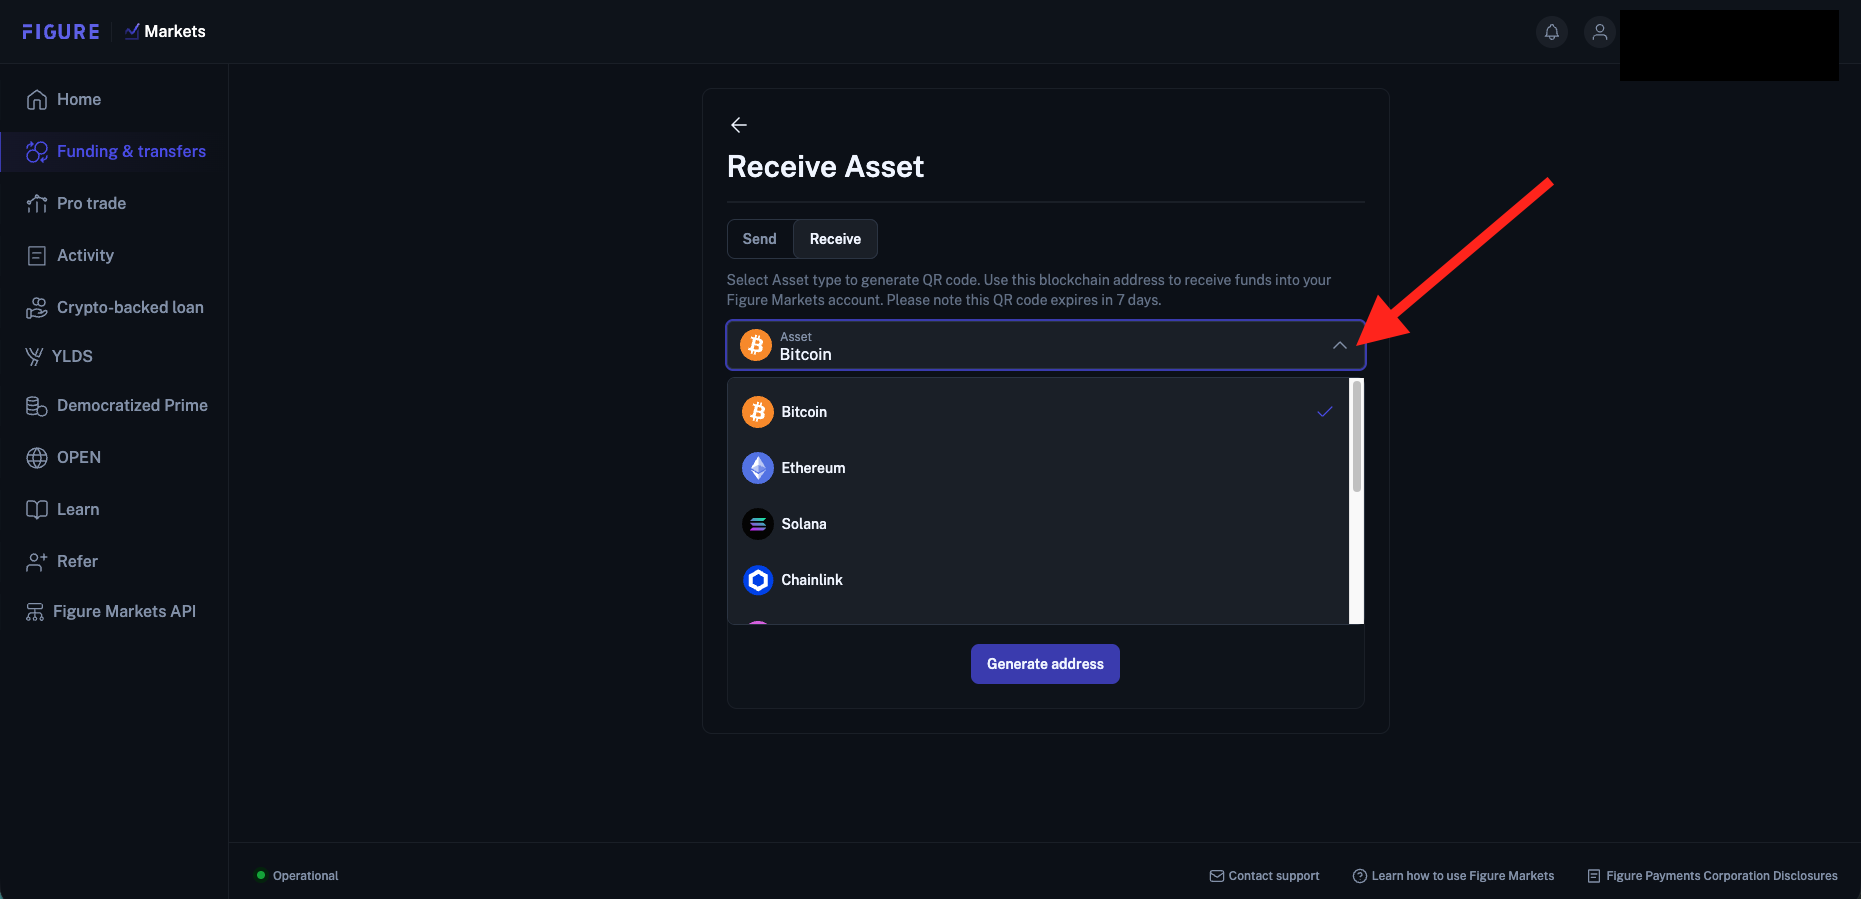Collapse the Asset dropdown chevron

click(x=1339, y=345)
